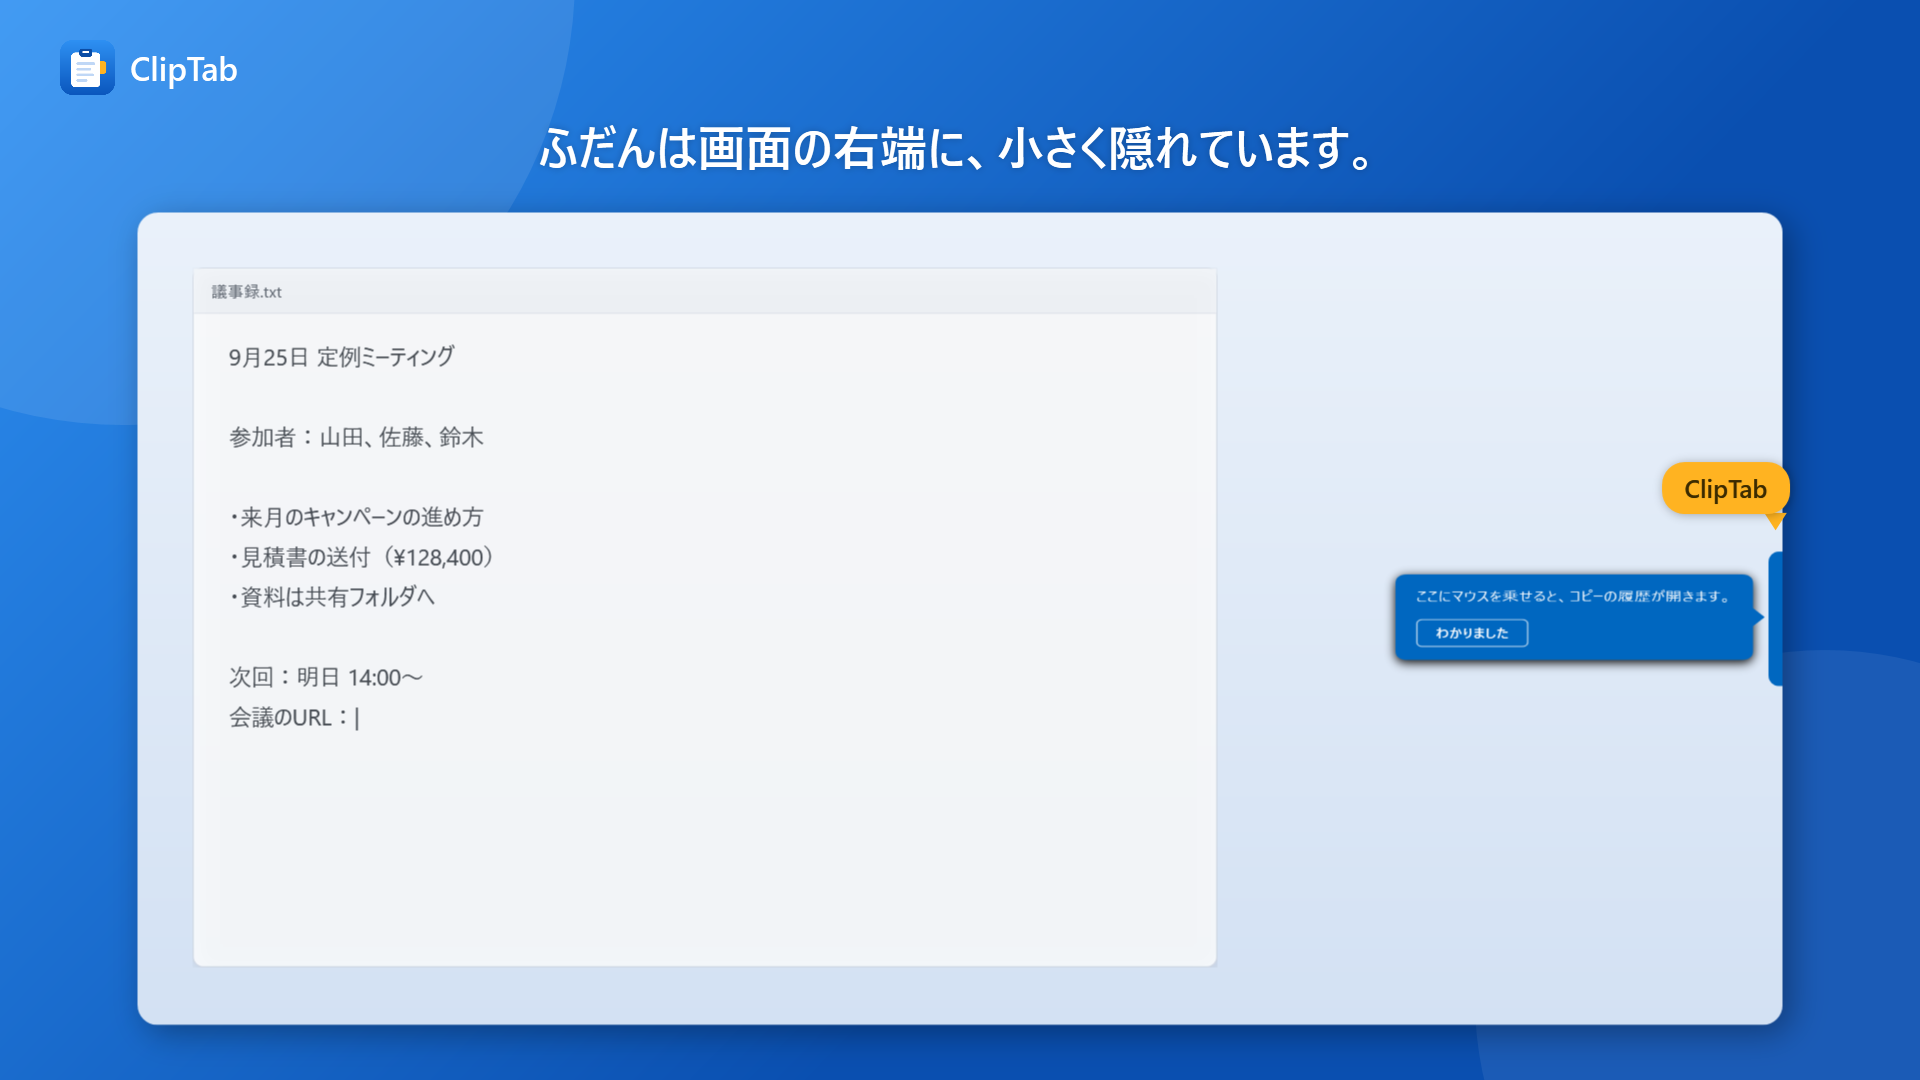
Task: Click the ClipTab brand name text at top left
Action: tap(184, 69)
